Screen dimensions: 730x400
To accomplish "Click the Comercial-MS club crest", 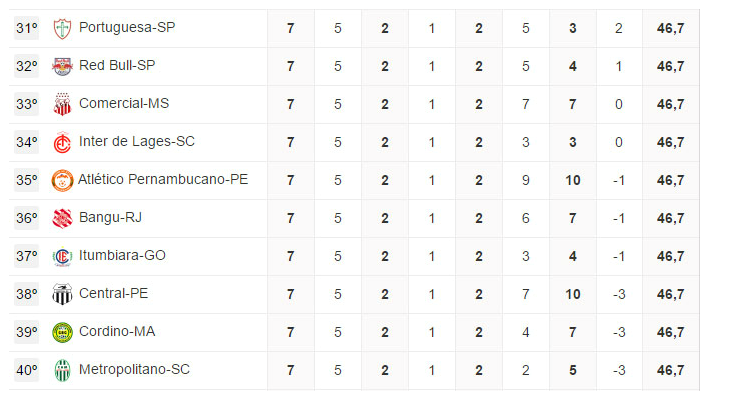I will tap(62, 104).
